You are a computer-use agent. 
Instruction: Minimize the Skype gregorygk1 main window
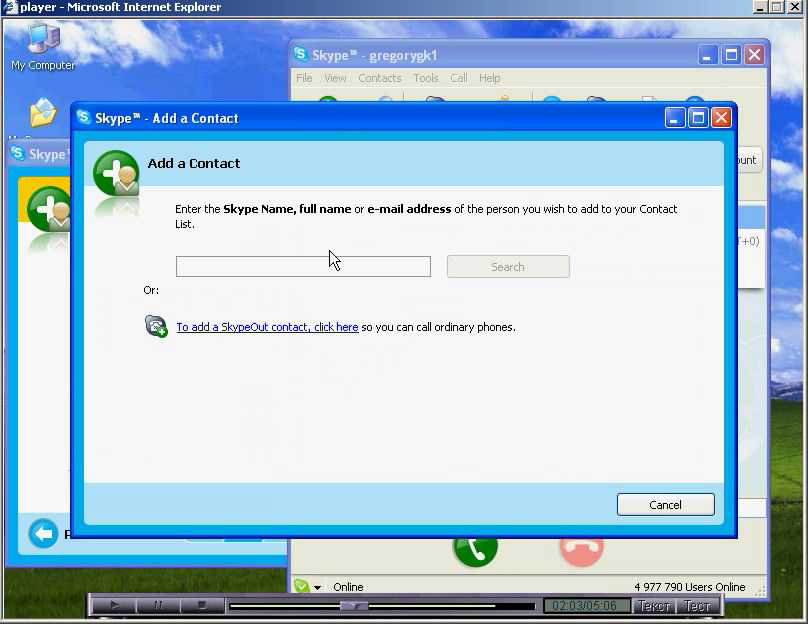click(708, 55)
